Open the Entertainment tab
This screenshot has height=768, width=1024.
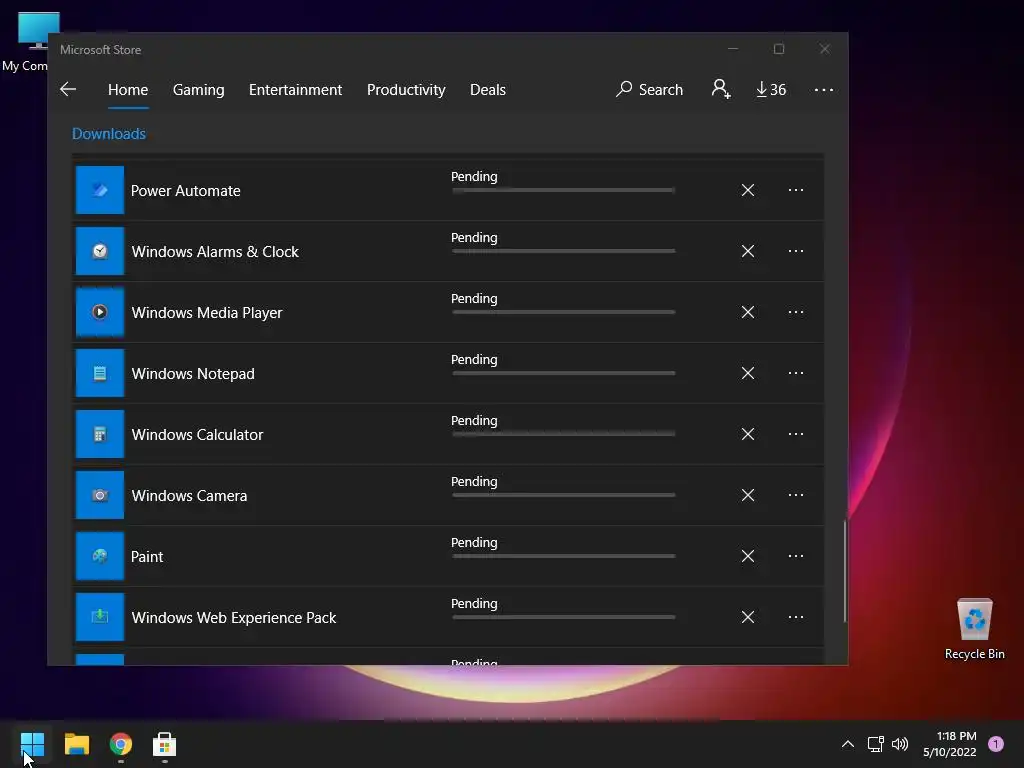(295, 89)
